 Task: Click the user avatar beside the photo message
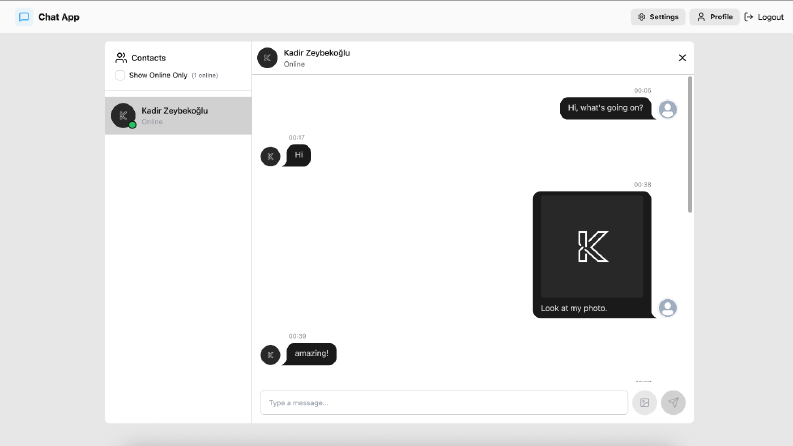(668, 307)
